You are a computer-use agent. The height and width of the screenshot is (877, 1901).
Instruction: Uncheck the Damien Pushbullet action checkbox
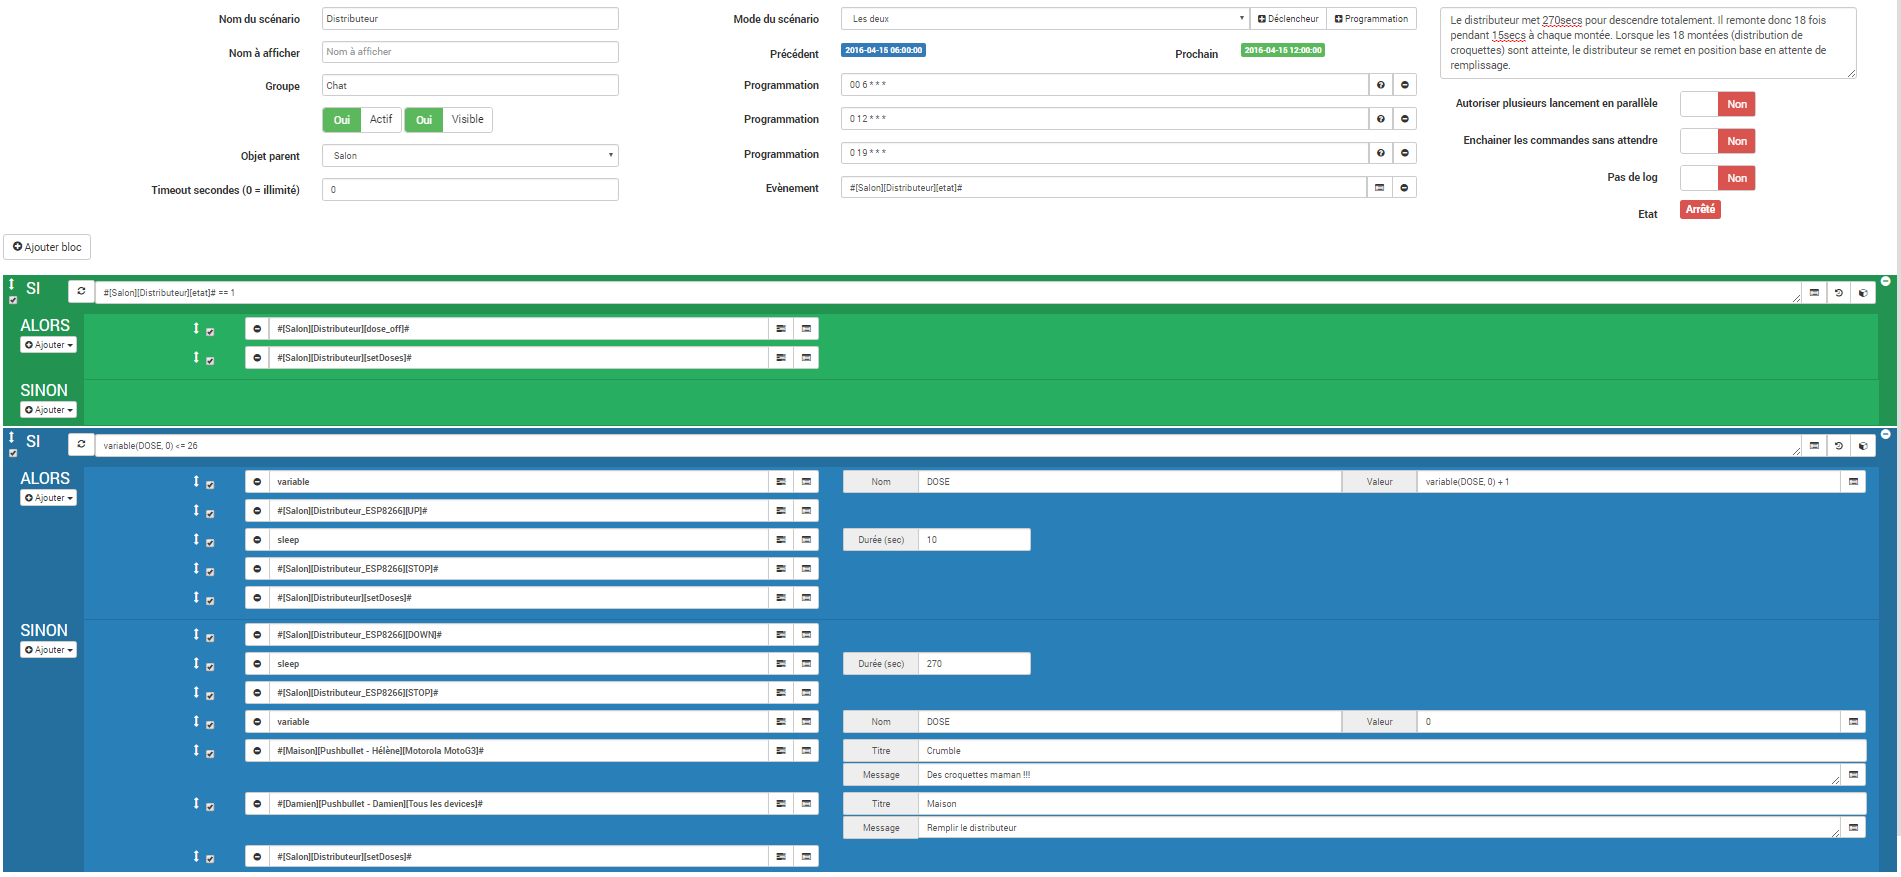click(x=210, y=807)
